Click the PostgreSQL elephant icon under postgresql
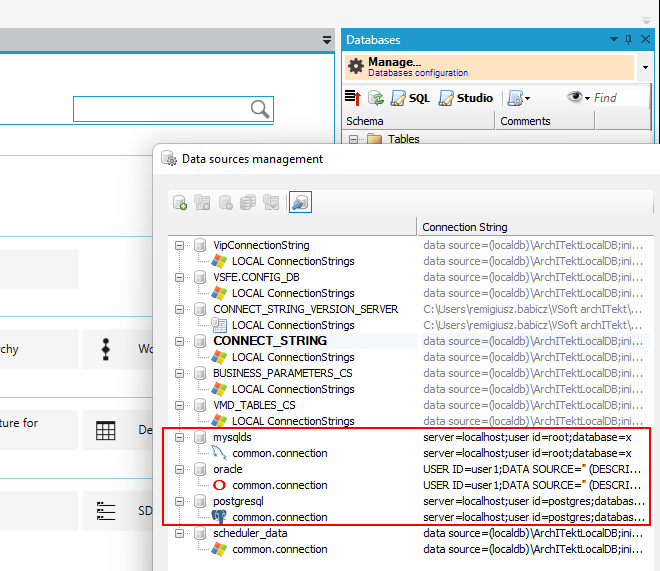This screenshot has width=660, height=571. tap(219, 517)
